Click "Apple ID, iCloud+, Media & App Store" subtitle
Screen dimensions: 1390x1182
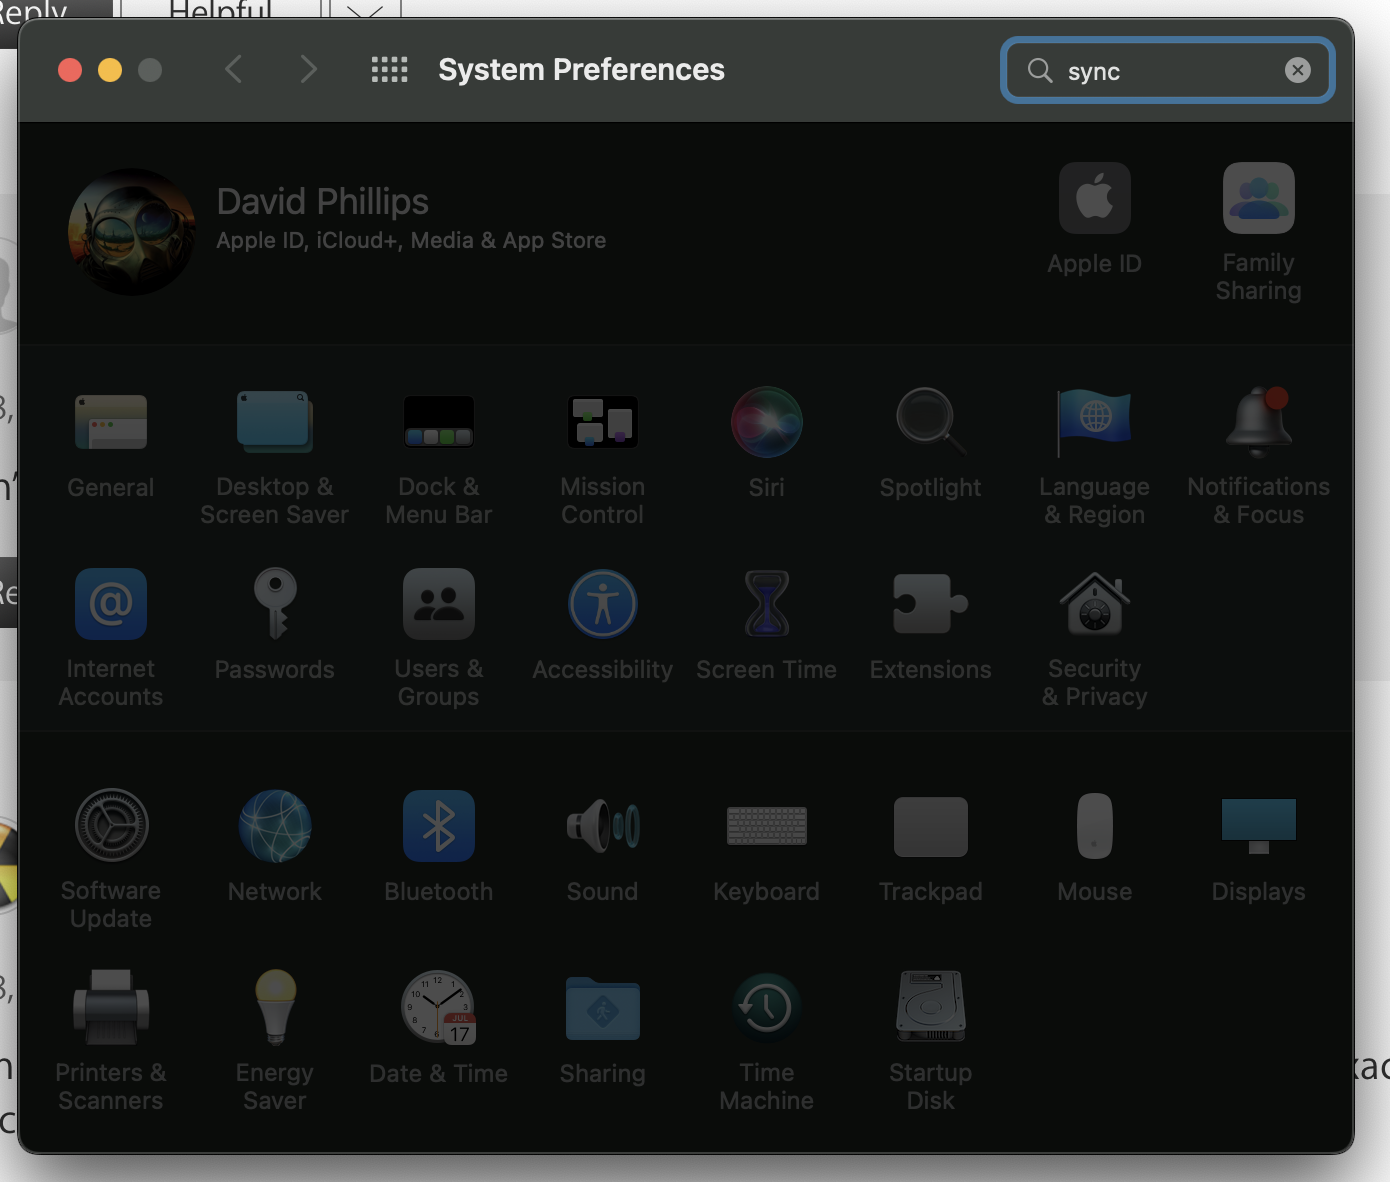411,241
